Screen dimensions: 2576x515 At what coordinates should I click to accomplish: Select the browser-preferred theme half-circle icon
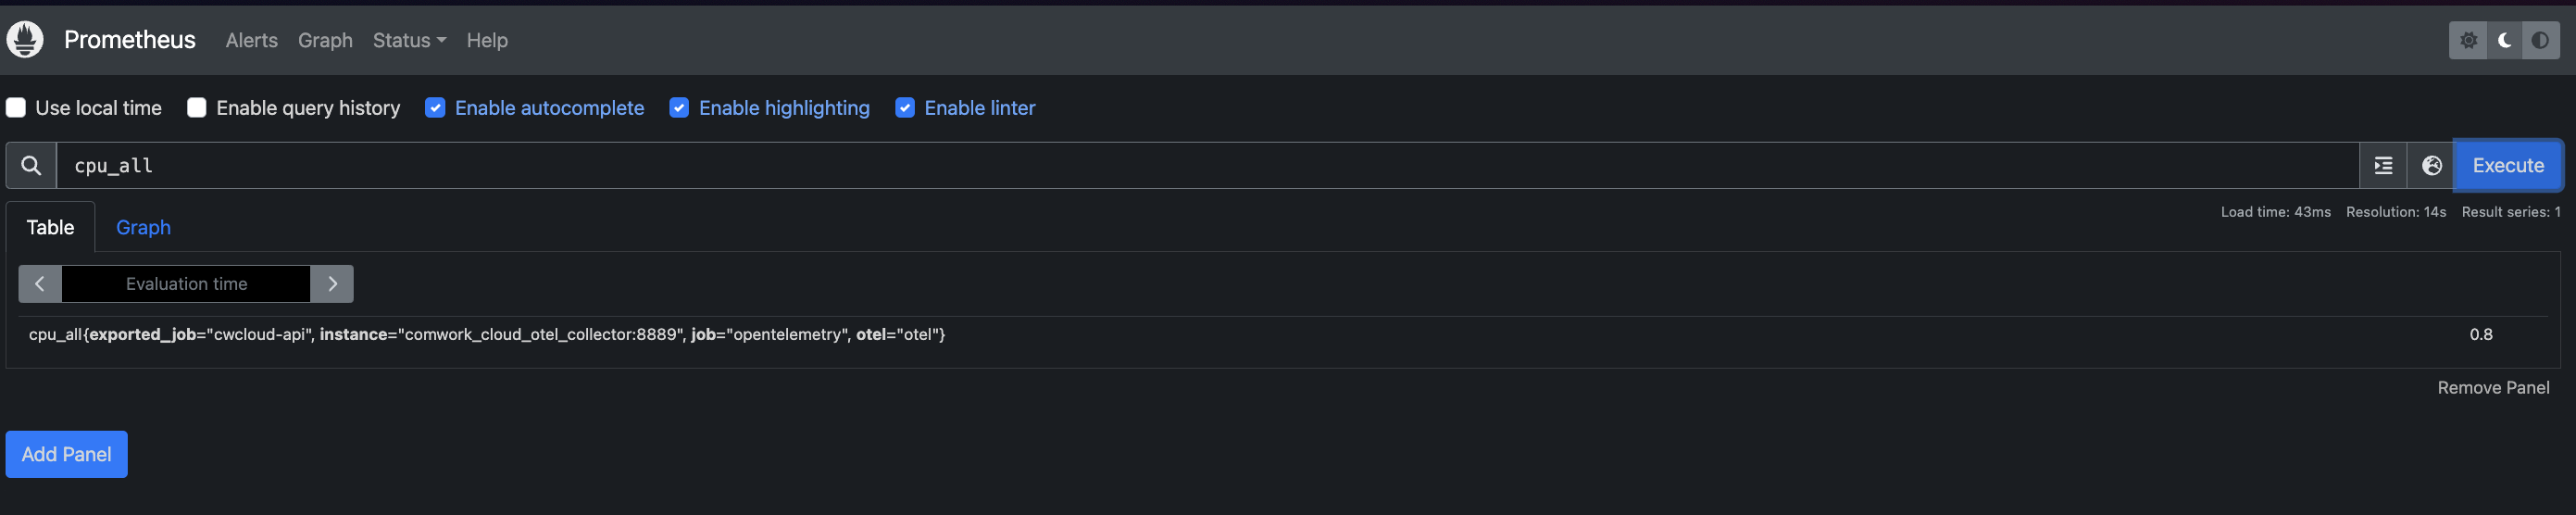(x=2540, y=40)
